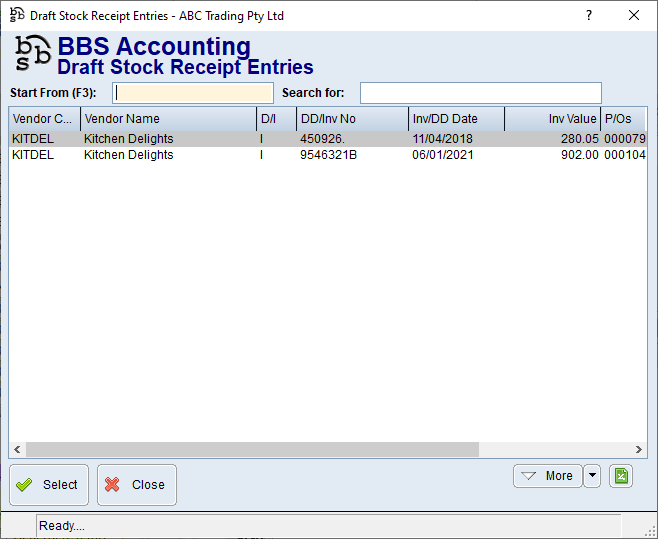The height and width of the screenshot is (539, 658).
Task: Sort by Inv Value column header
Action: (552, 119)
